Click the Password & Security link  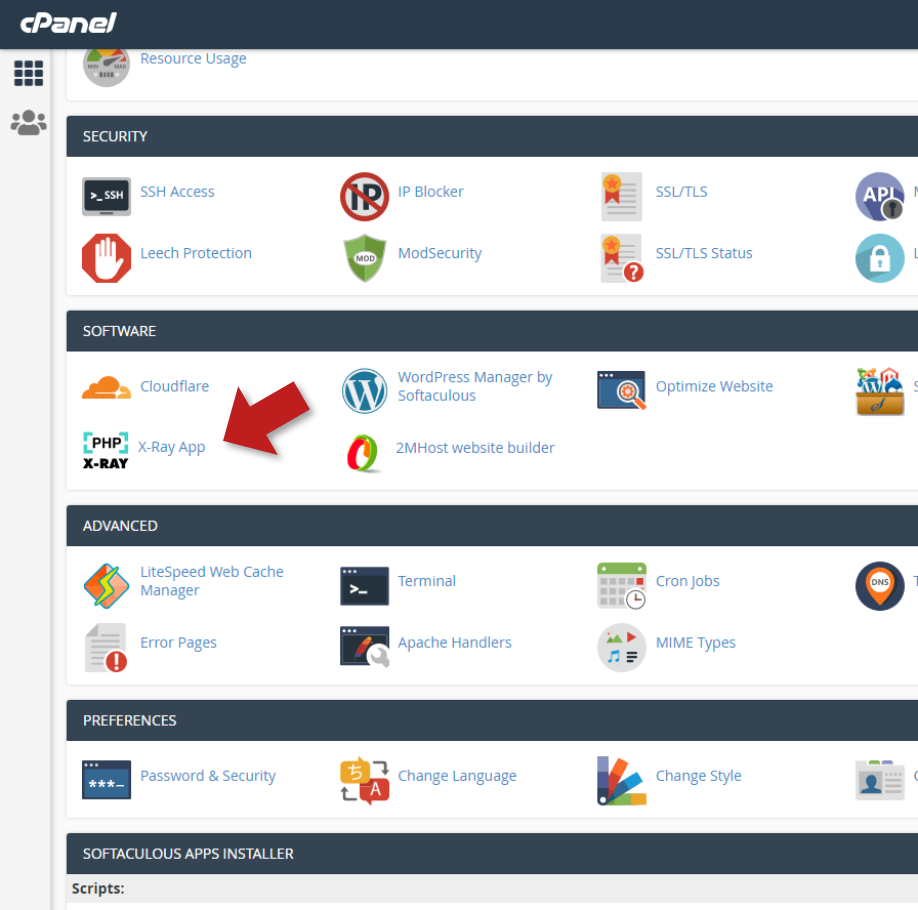[x=207, y=776]
